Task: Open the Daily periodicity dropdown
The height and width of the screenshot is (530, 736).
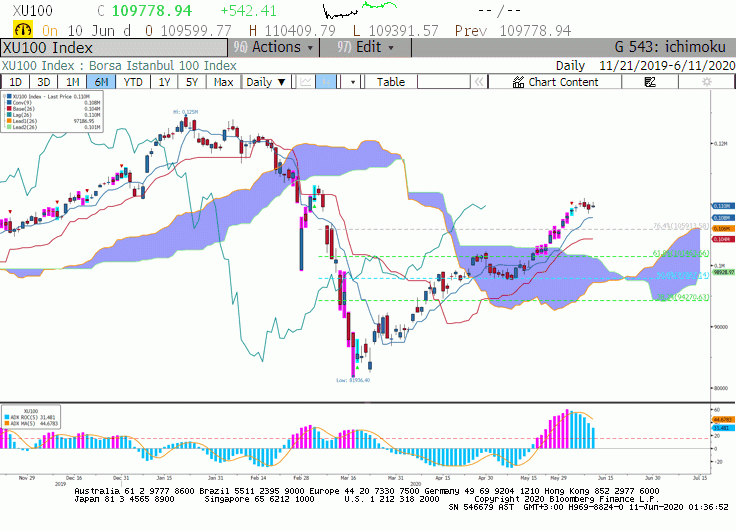Action: [266, 82]
